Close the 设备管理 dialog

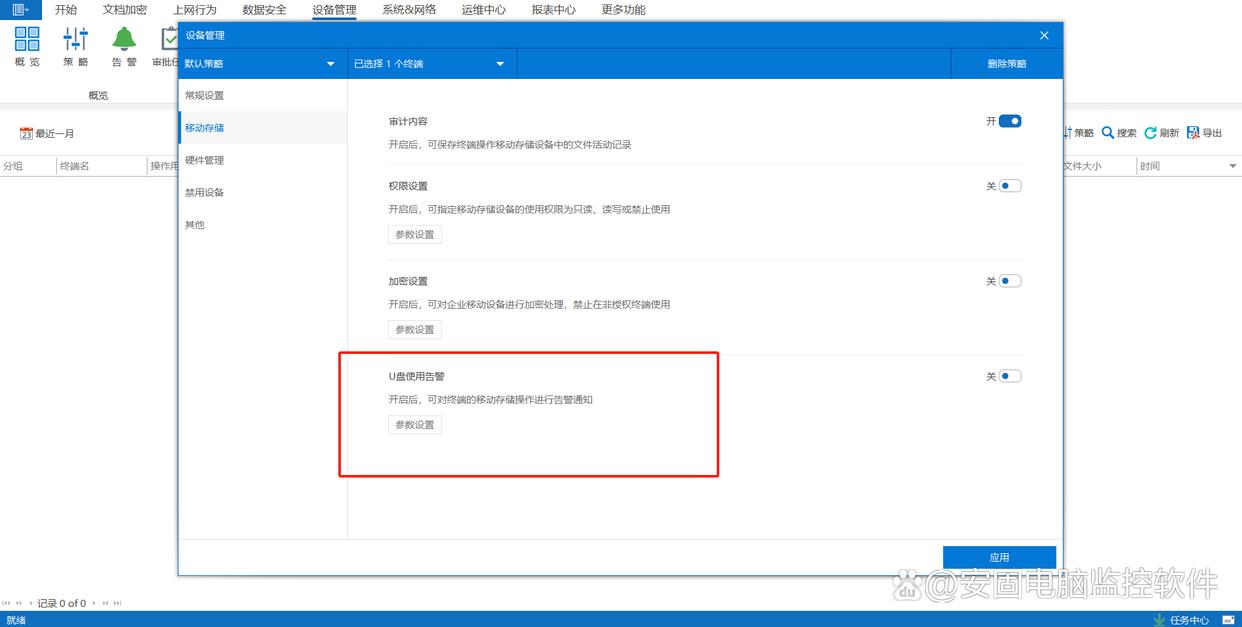[1044, 35]
